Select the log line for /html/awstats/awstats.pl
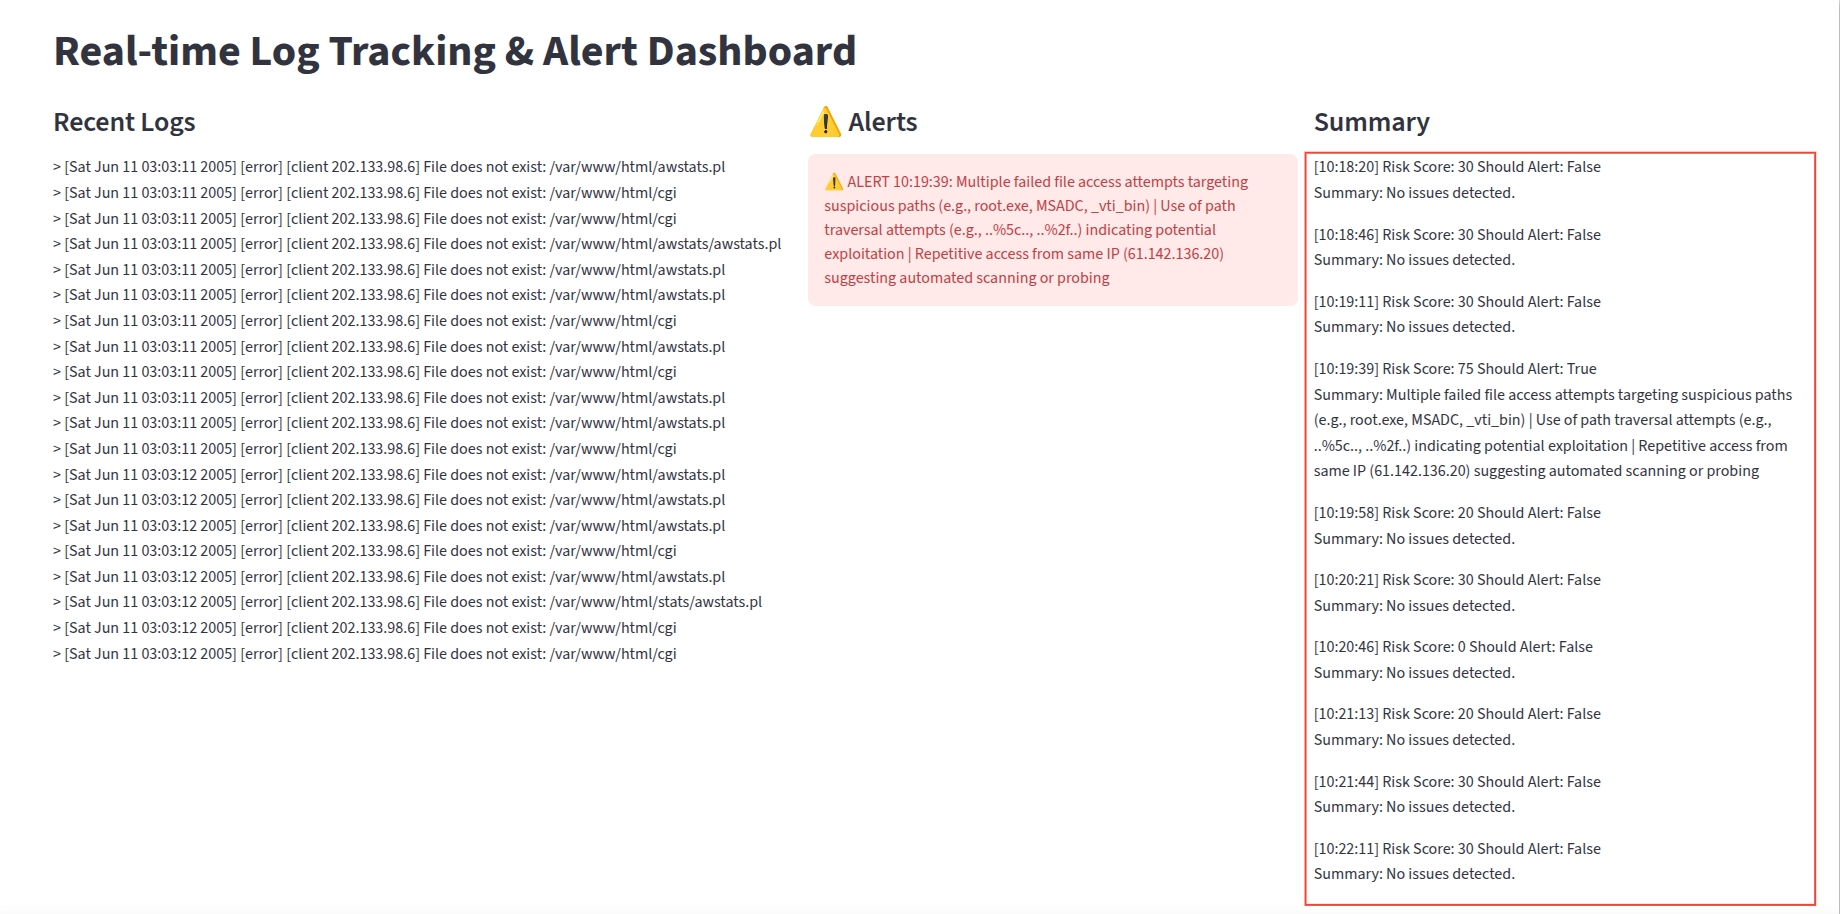The width and height of the screenshot is (1840, 914). pos(417,244)
